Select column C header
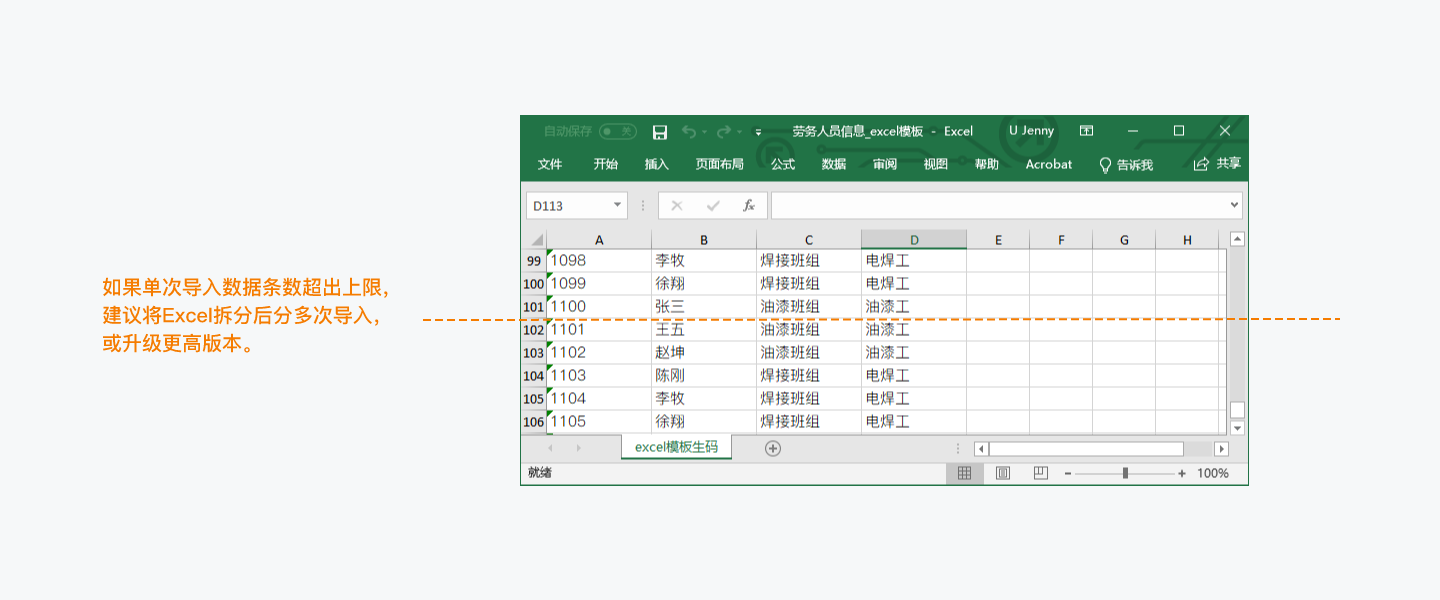 click(x=809, y=240)
